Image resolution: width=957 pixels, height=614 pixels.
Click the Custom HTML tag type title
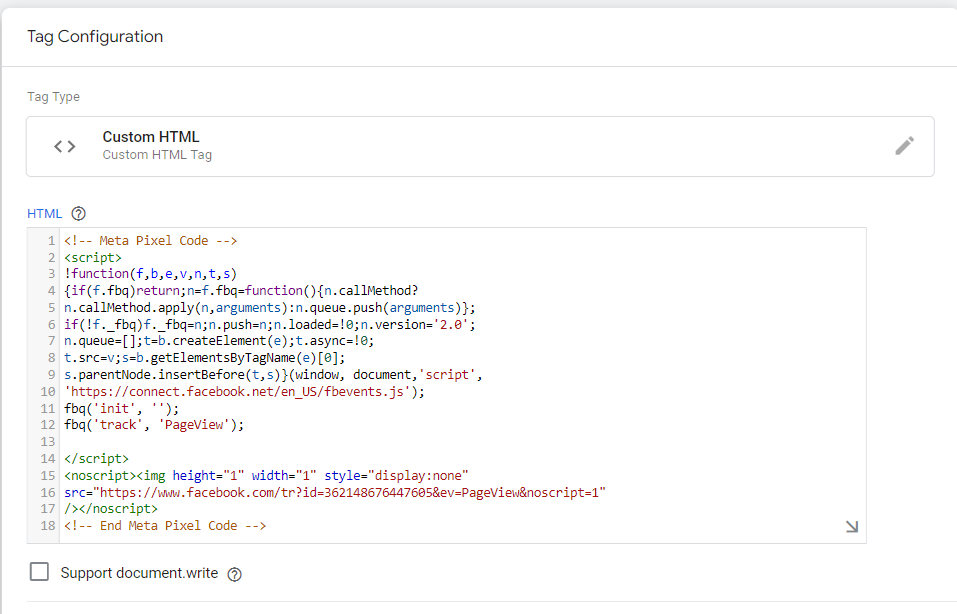tap(151, 137)
